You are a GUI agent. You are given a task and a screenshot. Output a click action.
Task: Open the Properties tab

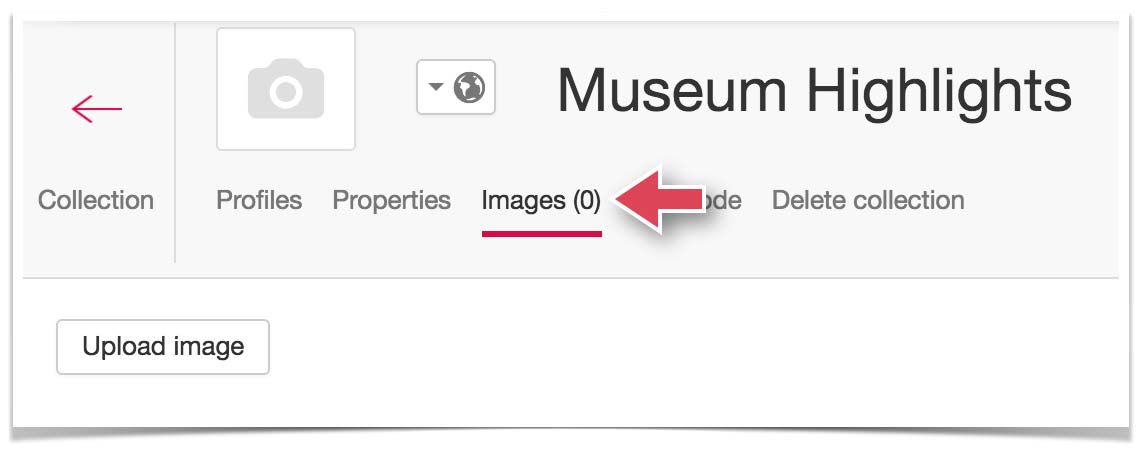tap(391, 200)
